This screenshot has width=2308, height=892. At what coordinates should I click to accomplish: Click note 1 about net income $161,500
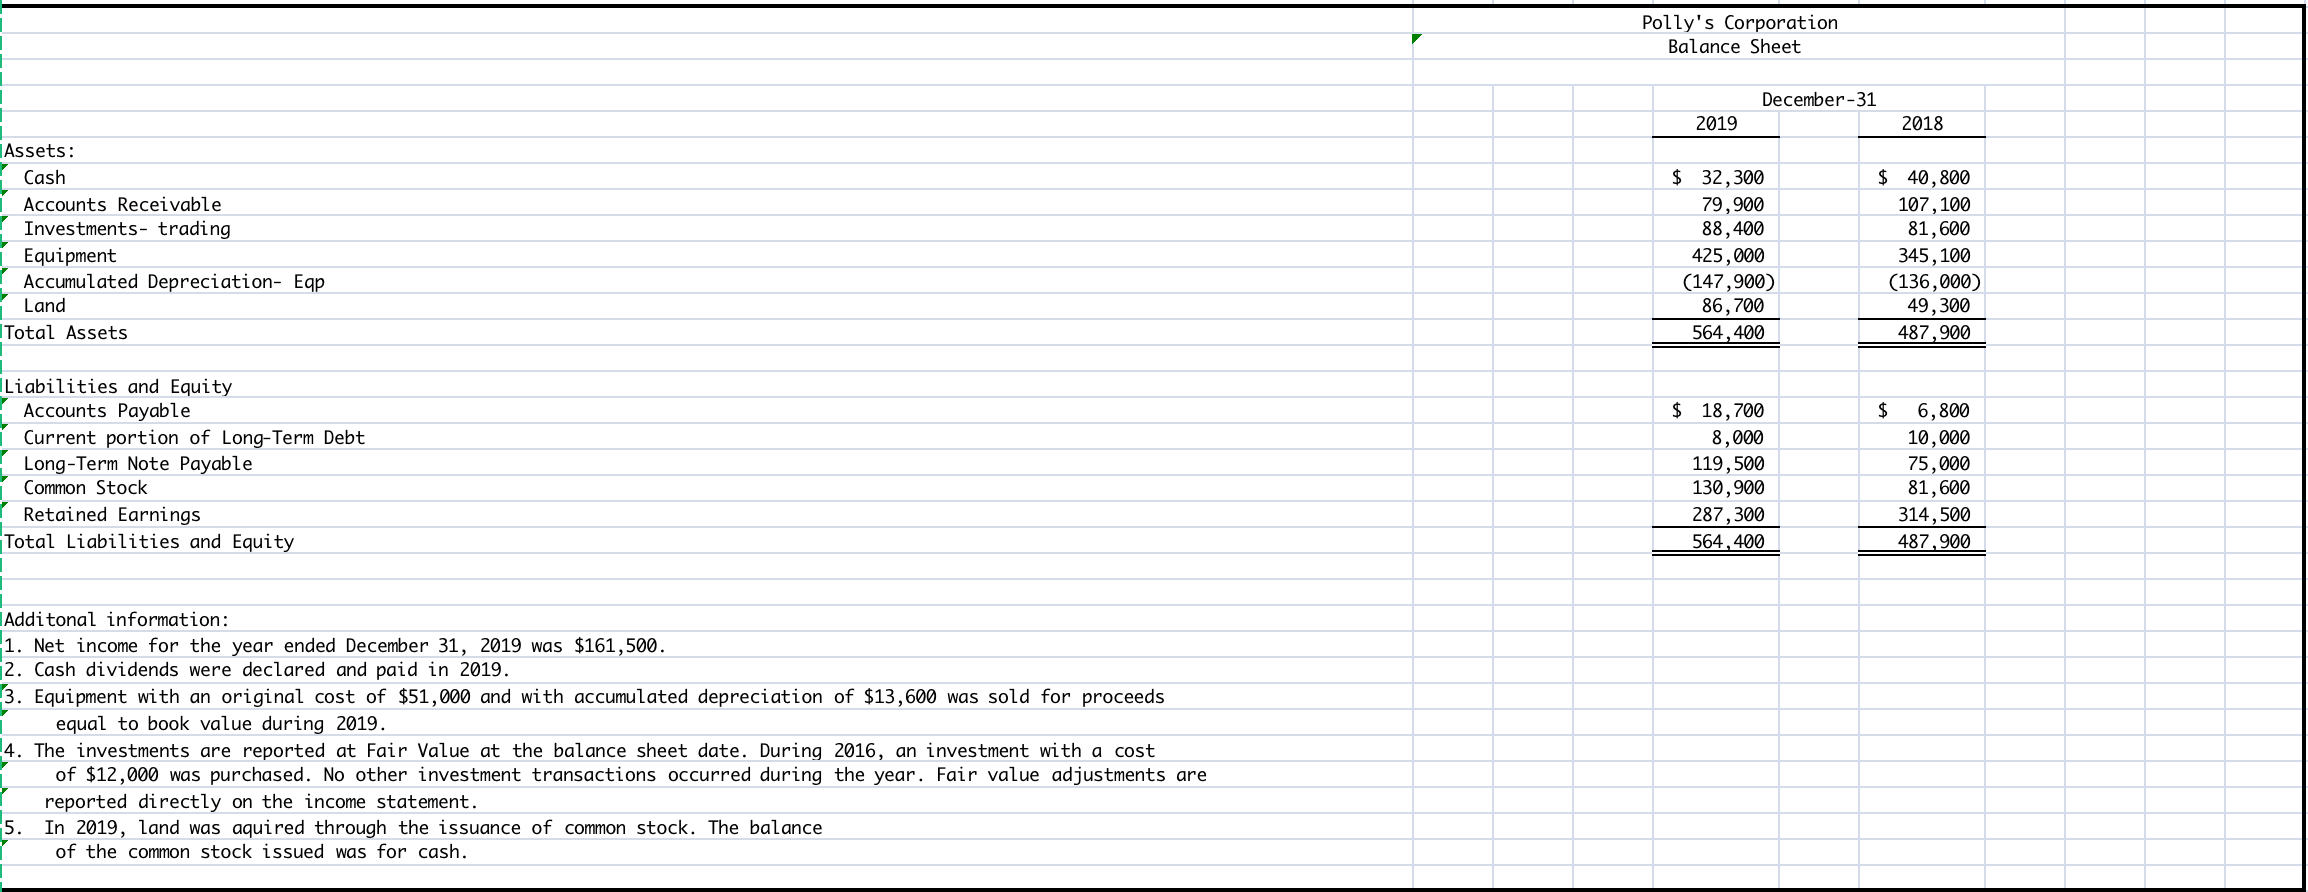click(x=335, y=646)
